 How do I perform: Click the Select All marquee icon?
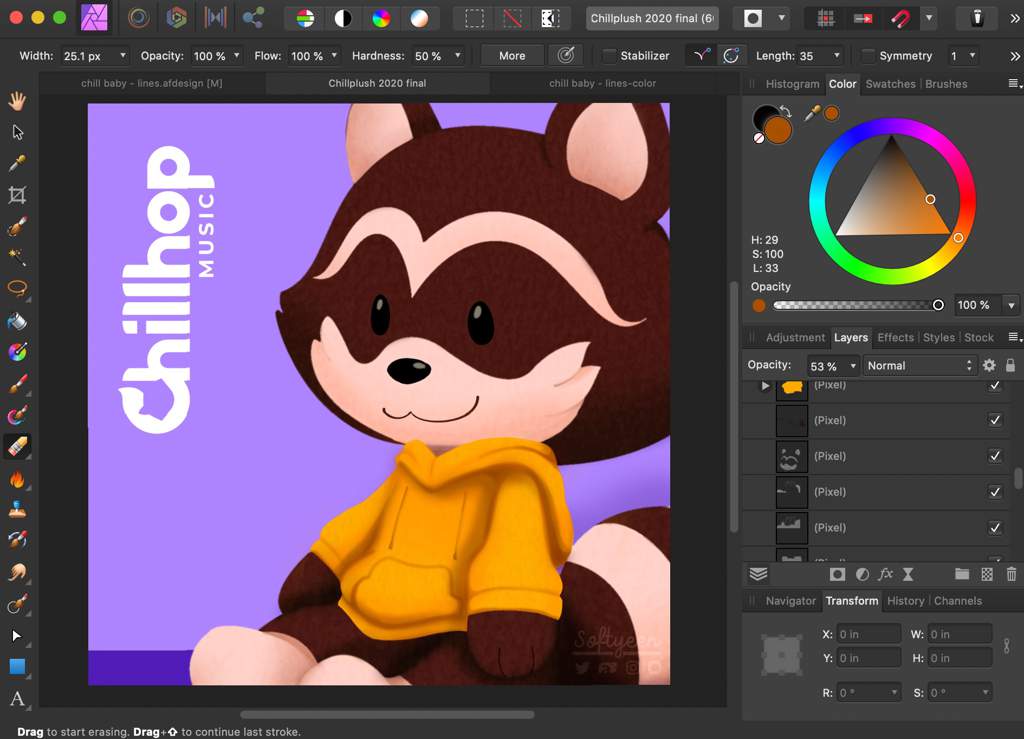[474, 18]
